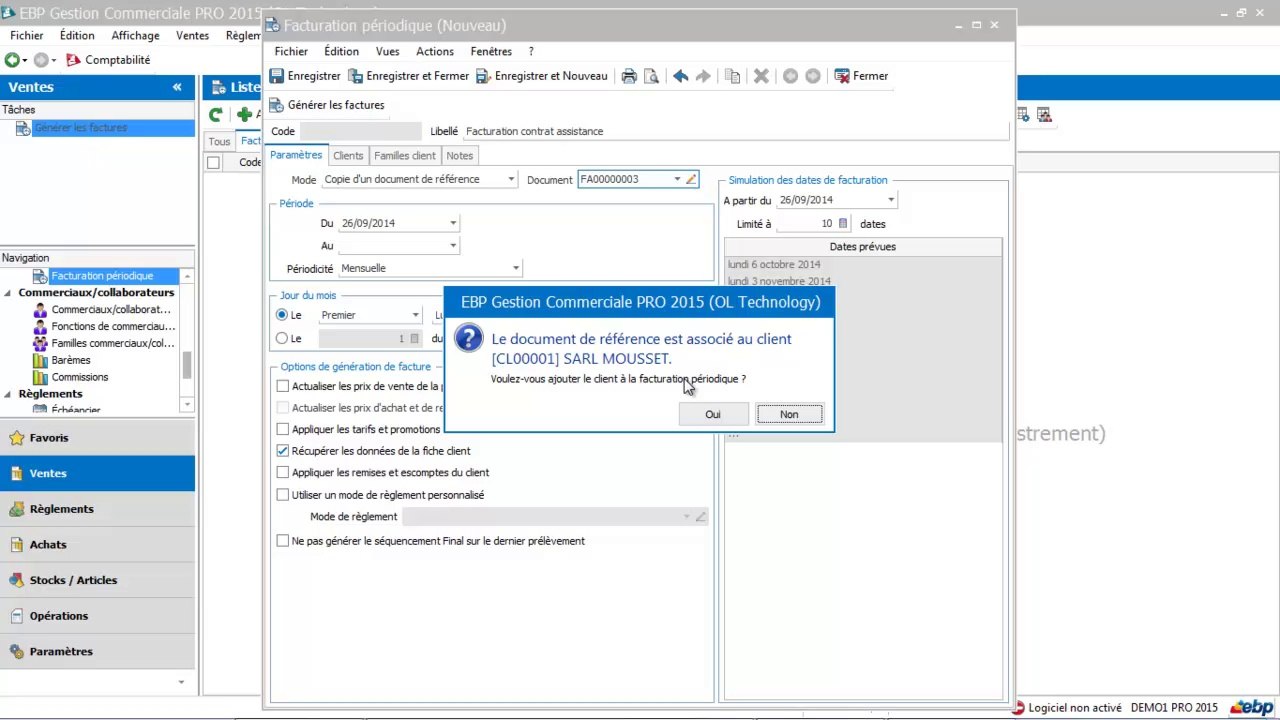Click the Générer les factures icon
Viewport: 1280px width, 720px height.
[x=276, y=105]
